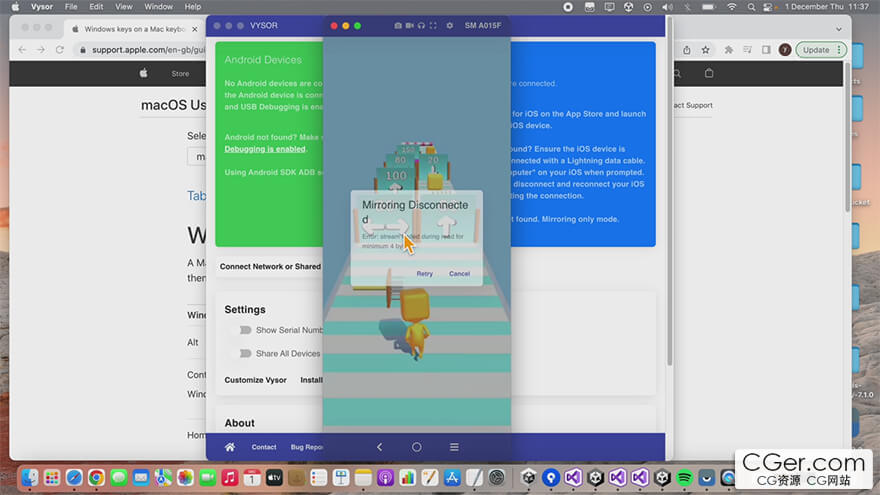Open Contact link in Vysor footer
The height and width of the screenshot is (495, 880).
click(264, 447)
